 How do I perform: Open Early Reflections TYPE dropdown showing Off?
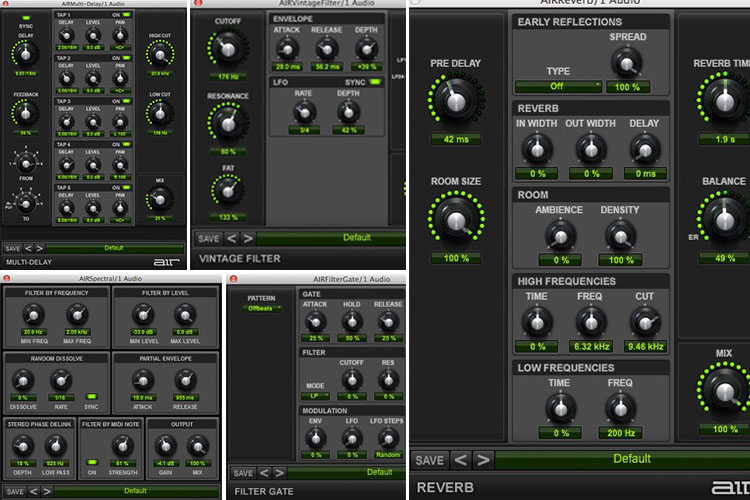coord(558,87)
